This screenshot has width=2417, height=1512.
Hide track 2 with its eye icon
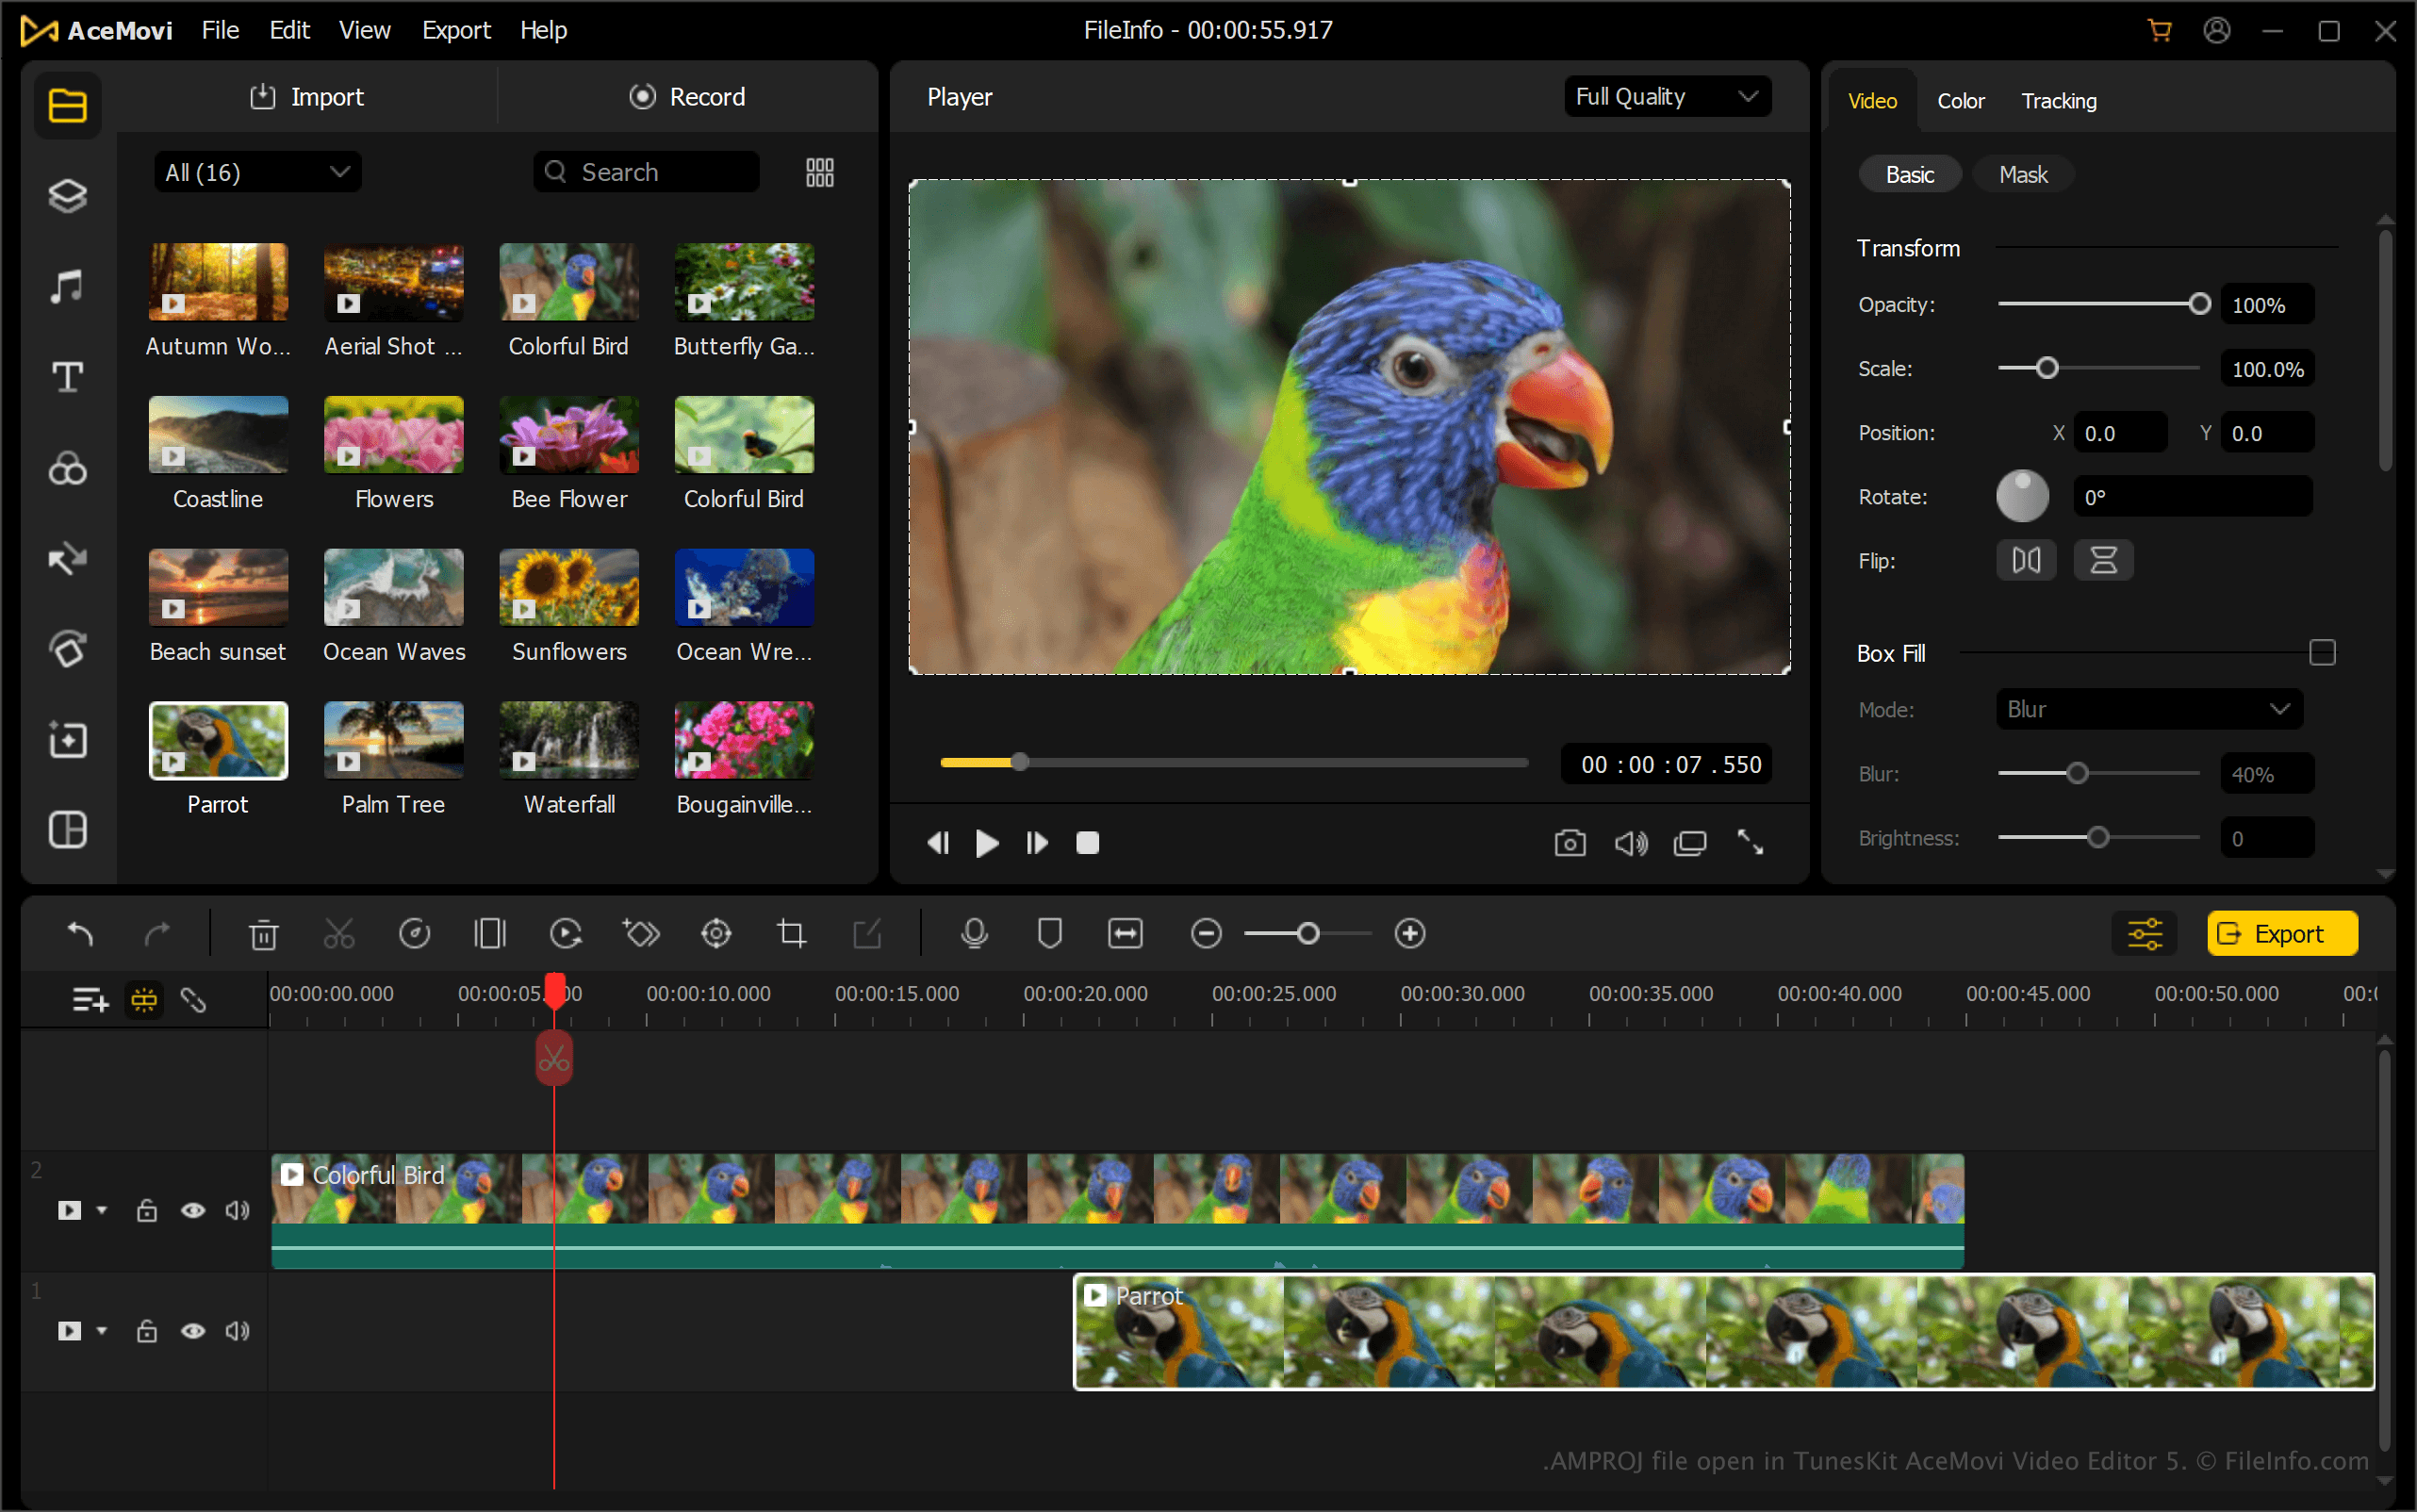click(x=193, y=1210)
